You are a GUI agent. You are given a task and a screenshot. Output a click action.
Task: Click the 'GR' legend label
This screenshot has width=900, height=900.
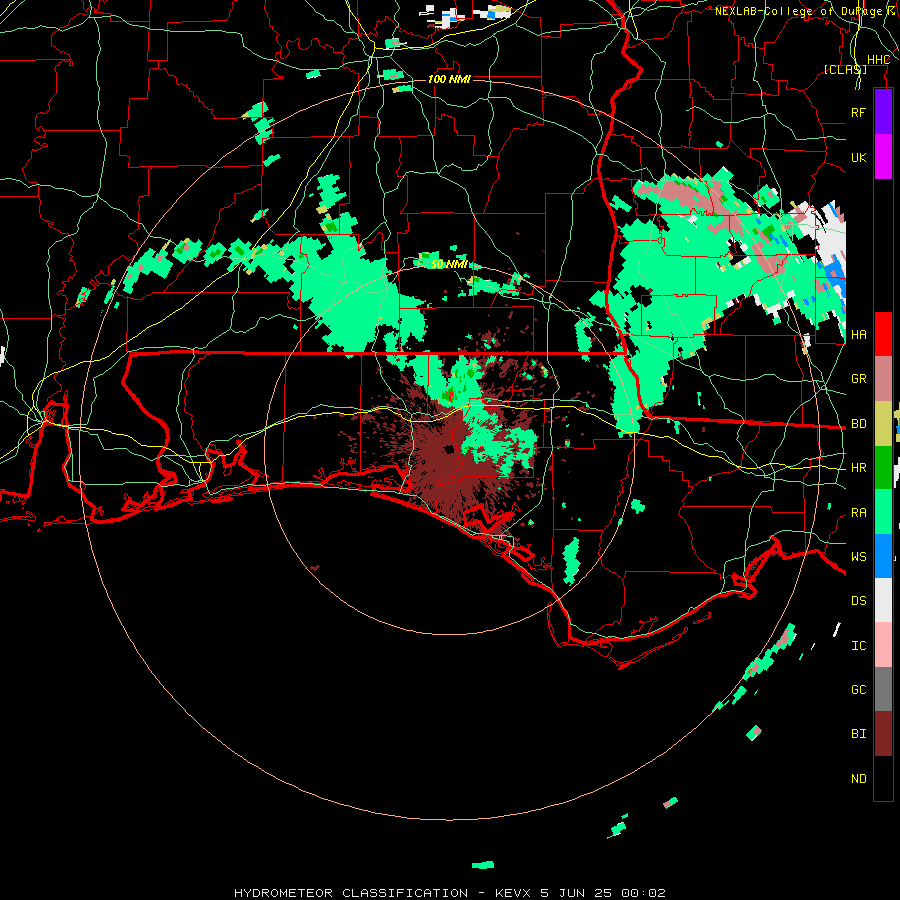pos(858,379)
